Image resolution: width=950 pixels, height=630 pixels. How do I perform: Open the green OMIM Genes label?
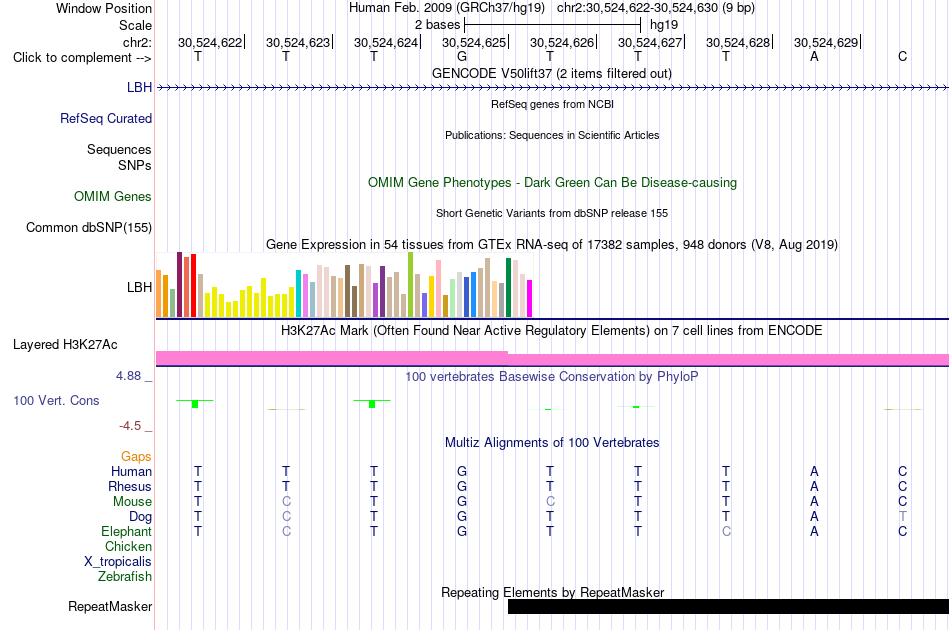(x=112, y=196)
